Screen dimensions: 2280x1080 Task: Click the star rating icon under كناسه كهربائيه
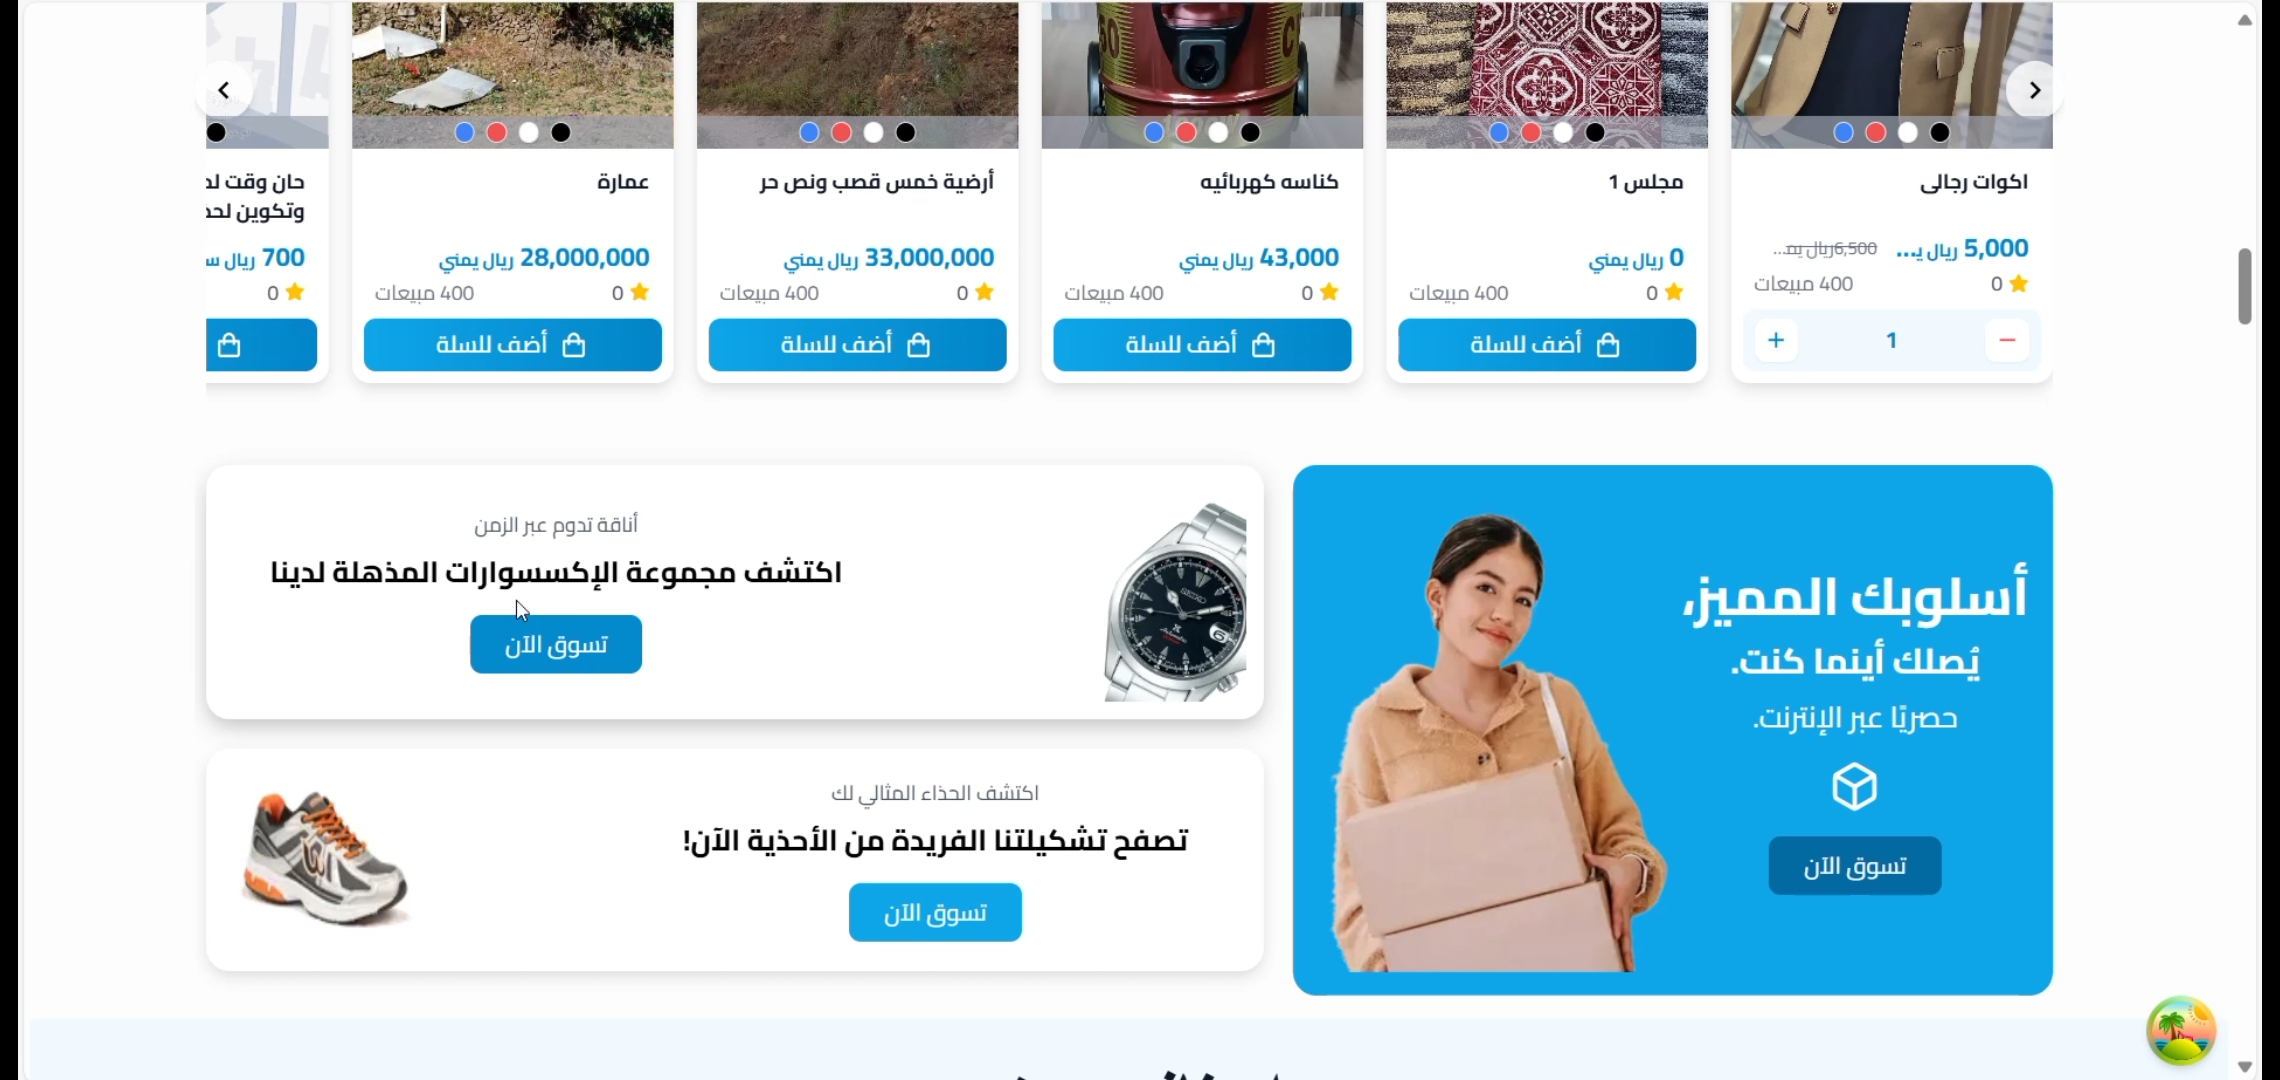pyautogui.click(x=1329, y=292)
